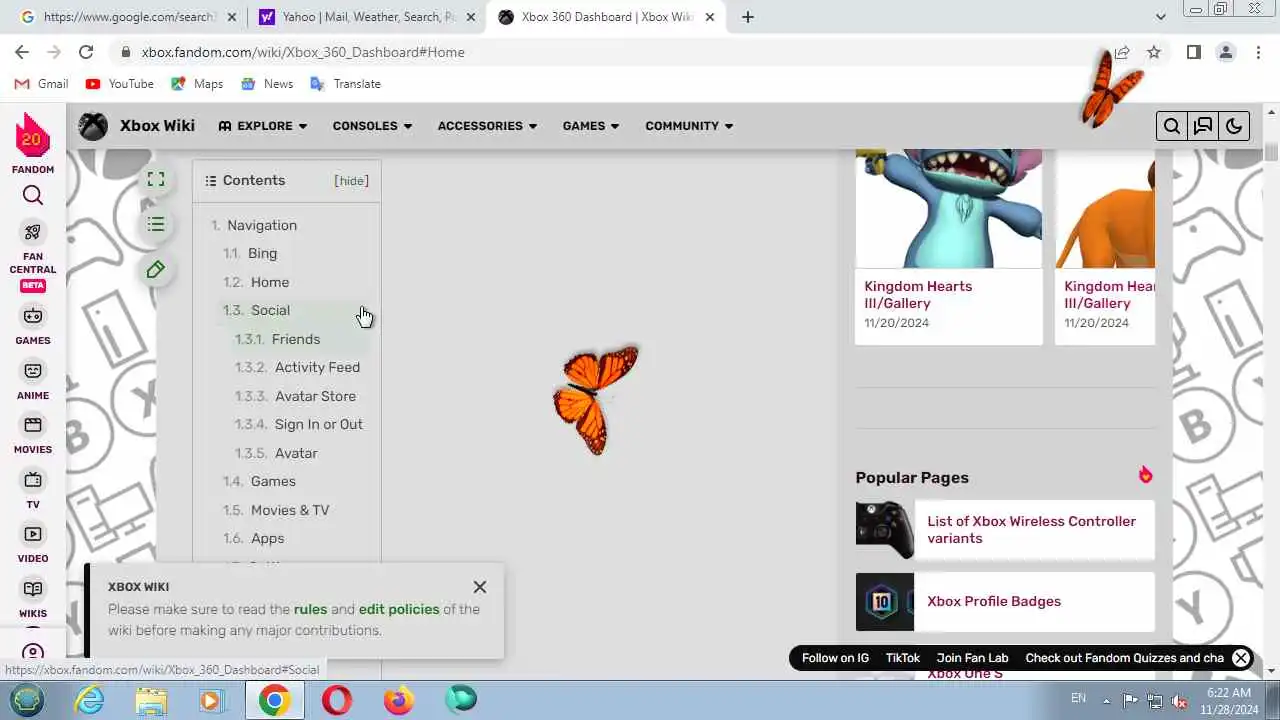The width and height of the screenshot is (1280, 720).
Task: Click the wiki header search icon
Action: (x=1172, y=126)
